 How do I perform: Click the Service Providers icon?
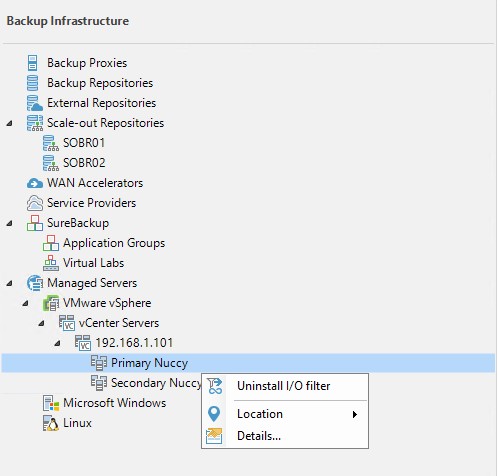point(35,203)
